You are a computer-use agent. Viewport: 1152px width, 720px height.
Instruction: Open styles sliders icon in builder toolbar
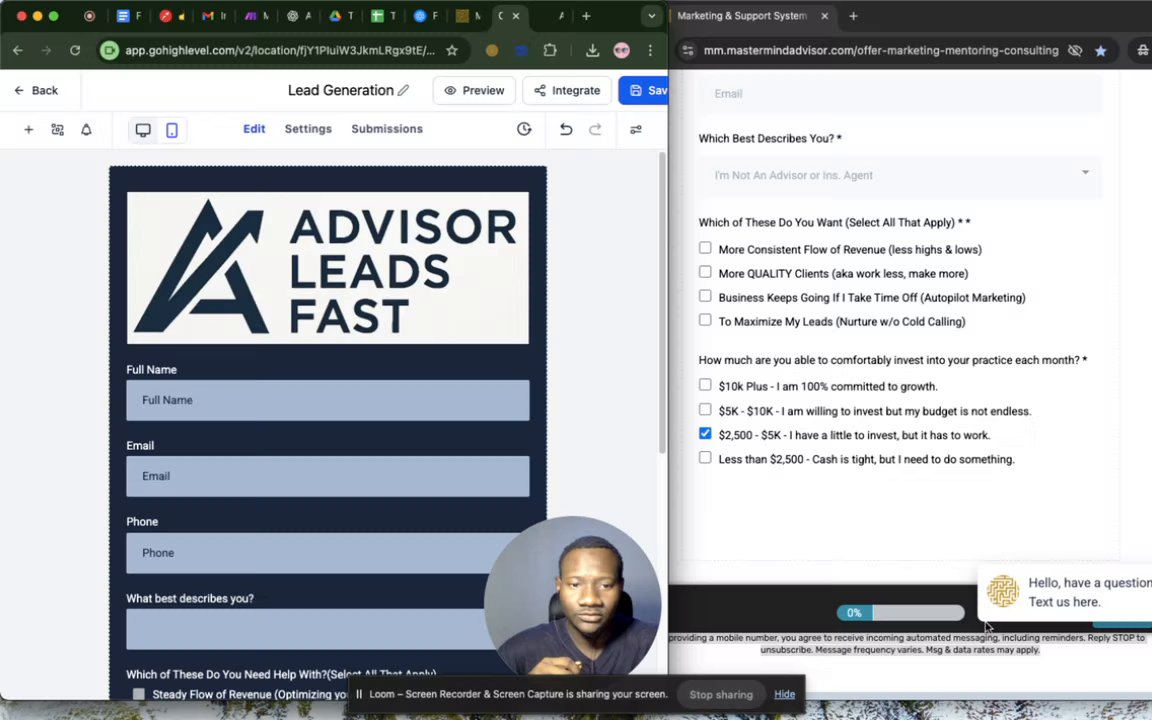(x=636, y=129)
